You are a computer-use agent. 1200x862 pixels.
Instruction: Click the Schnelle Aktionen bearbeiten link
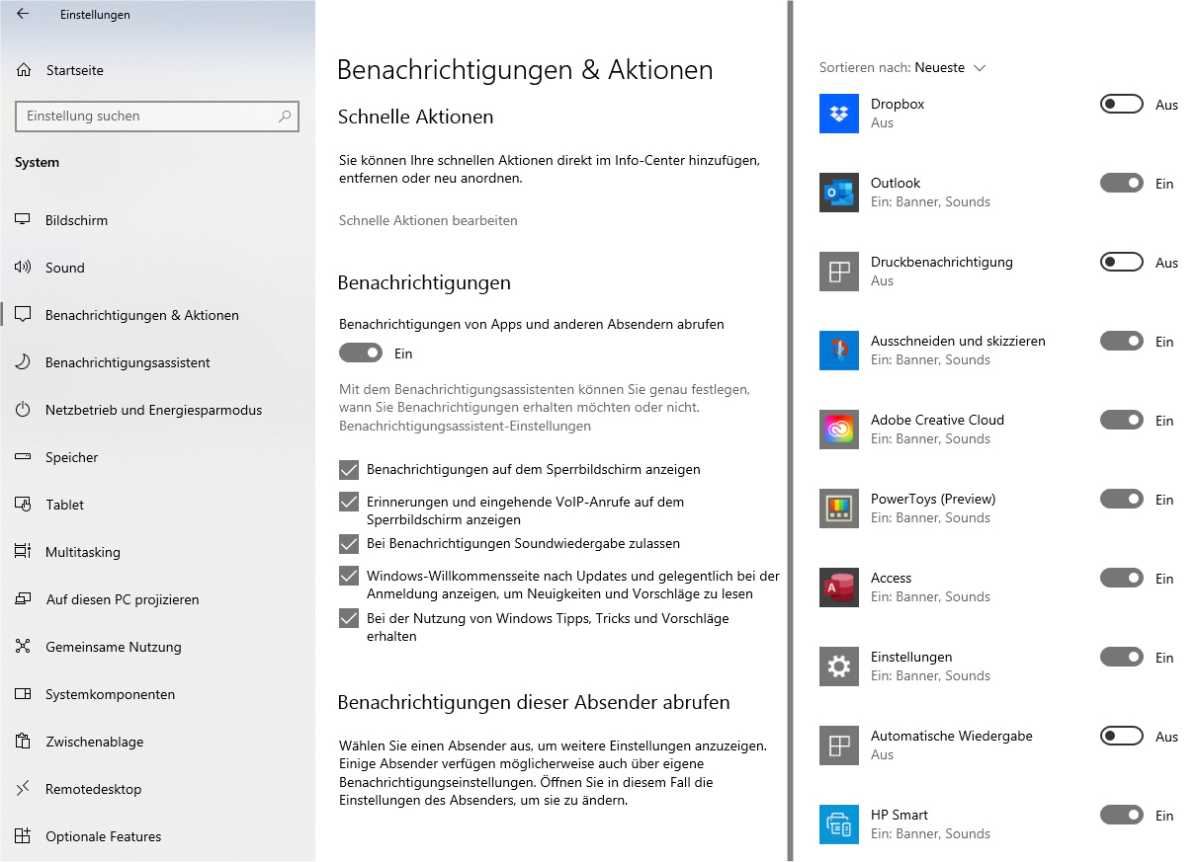428,220
